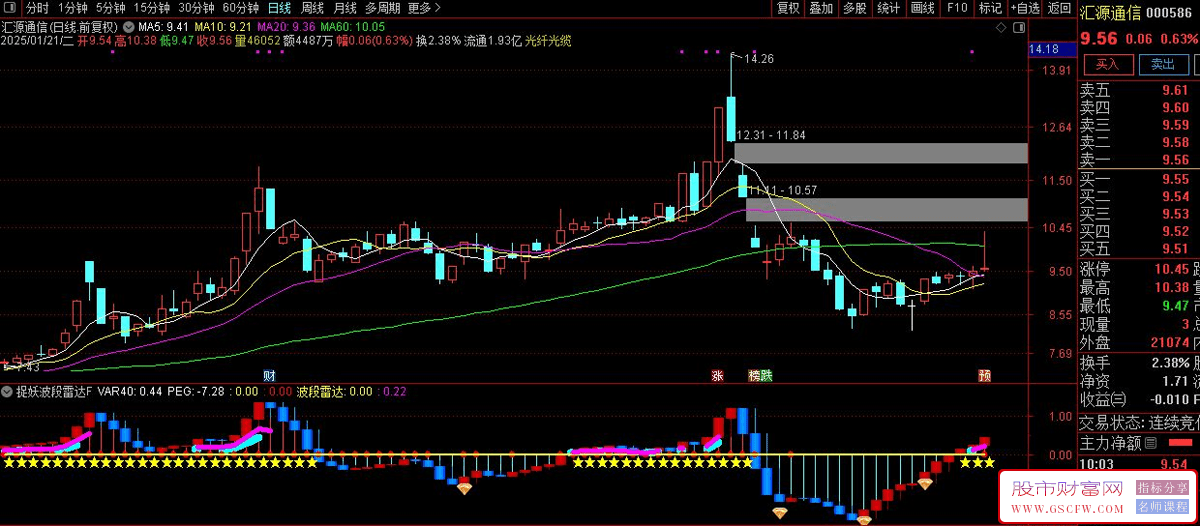Switch to 日线 daily chart
1200x526 pixels.
tap(279, 8)
